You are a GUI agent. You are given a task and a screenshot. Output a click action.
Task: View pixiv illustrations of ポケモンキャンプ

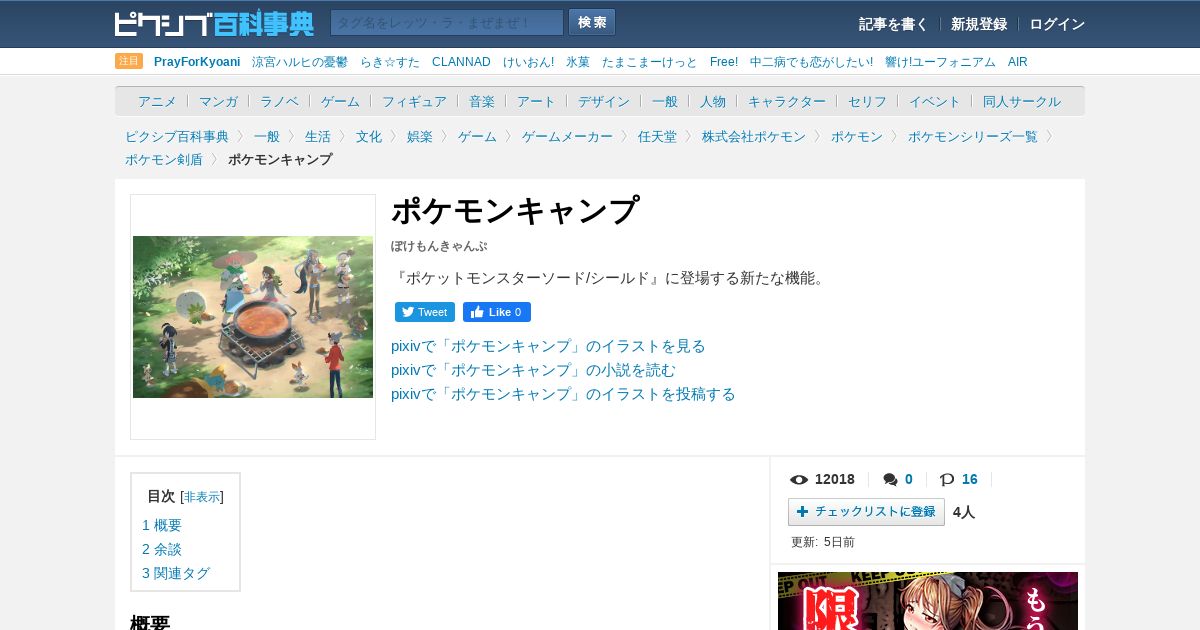[x=548, y=346]
